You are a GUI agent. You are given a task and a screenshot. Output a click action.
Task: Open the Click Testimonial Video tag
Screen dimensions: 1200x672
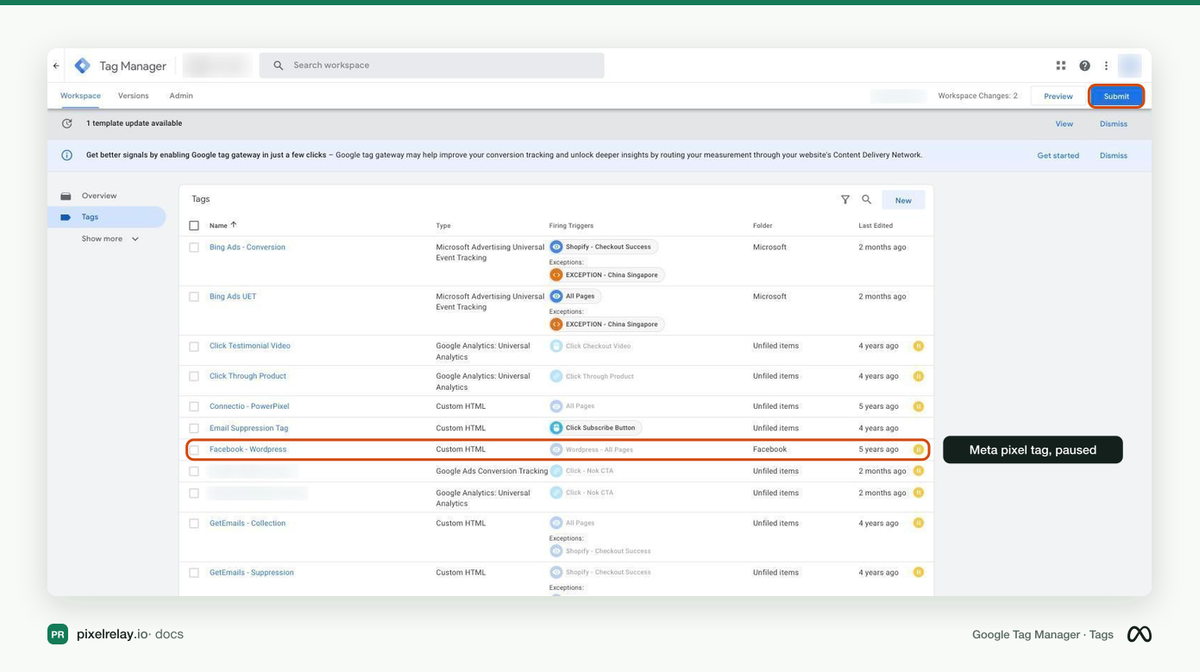coord(250,346)
